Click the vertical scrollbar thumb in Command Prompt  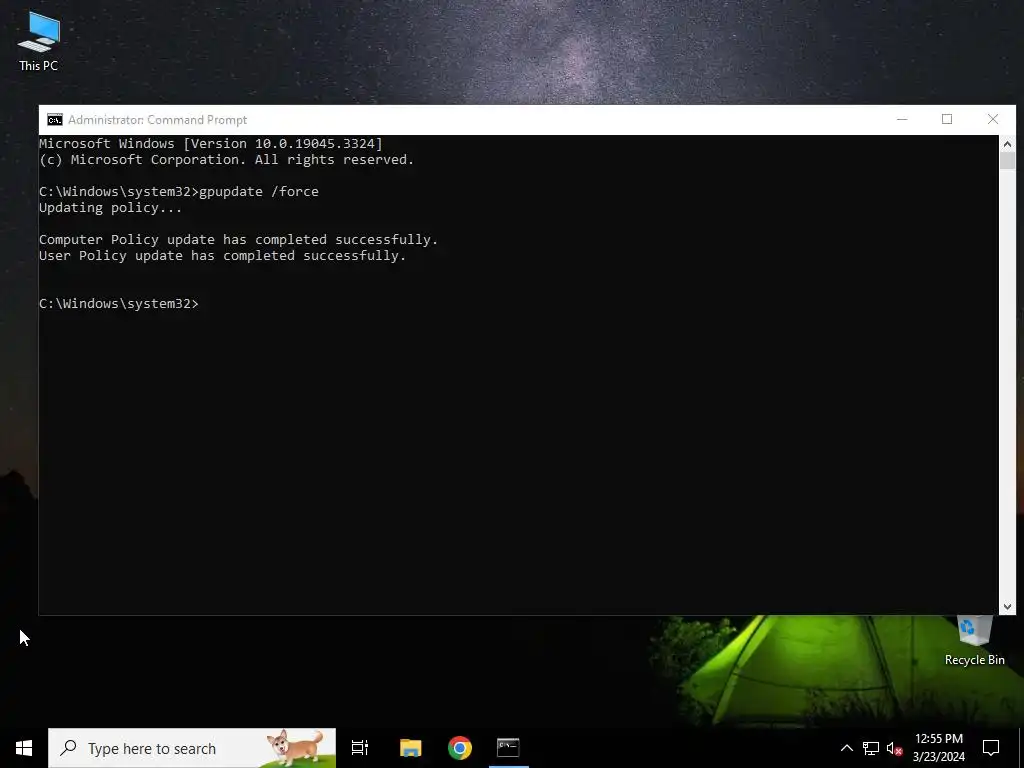1007,161
